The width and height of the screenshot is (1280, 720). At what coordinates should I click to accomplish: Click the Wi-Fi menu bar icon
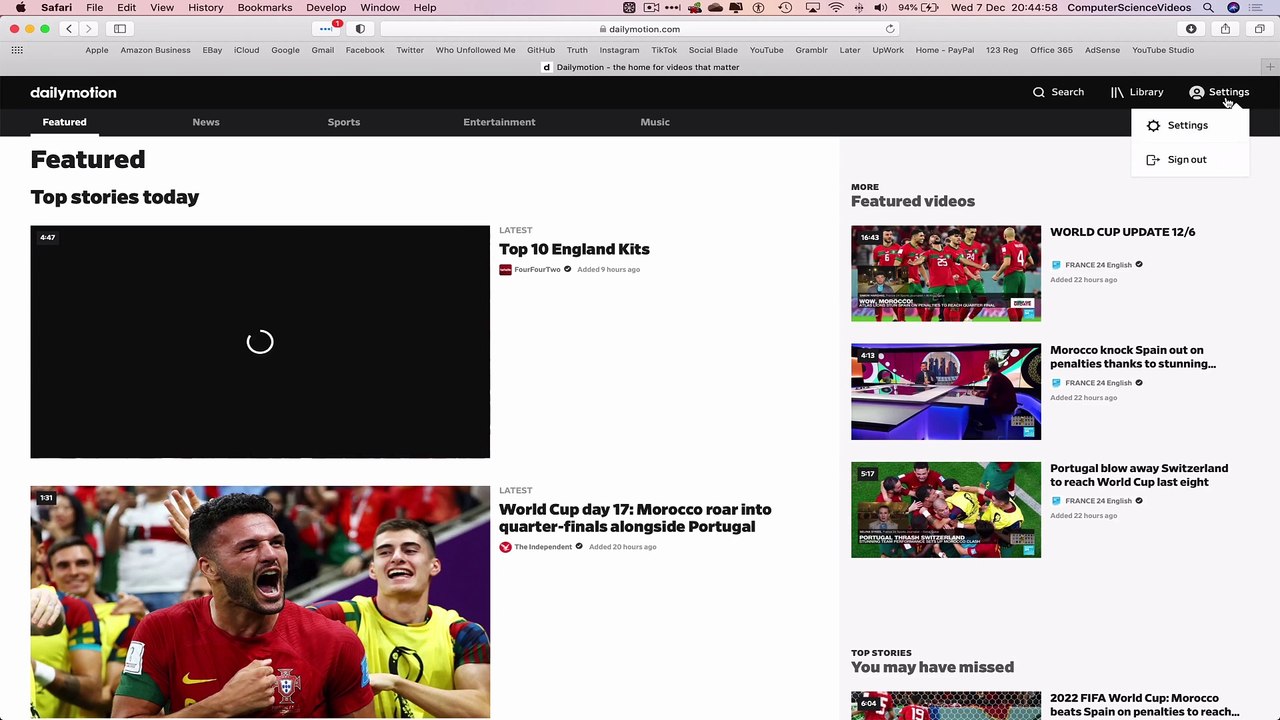pyautogui.click(x=836, y=8)
